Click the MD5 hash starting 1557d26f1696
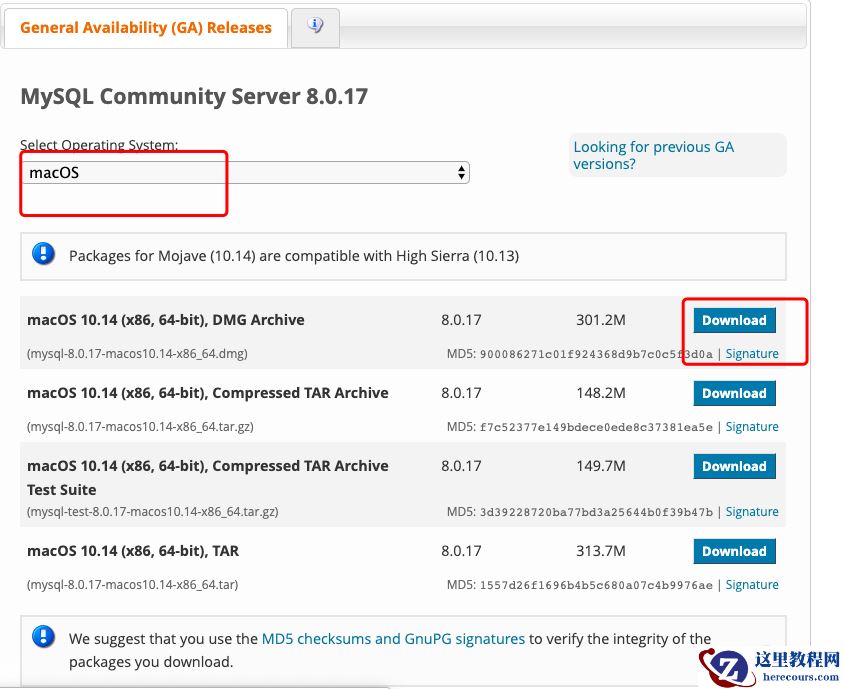The height and width of the screenshot is (689, 845). click(x=596, y=586)
